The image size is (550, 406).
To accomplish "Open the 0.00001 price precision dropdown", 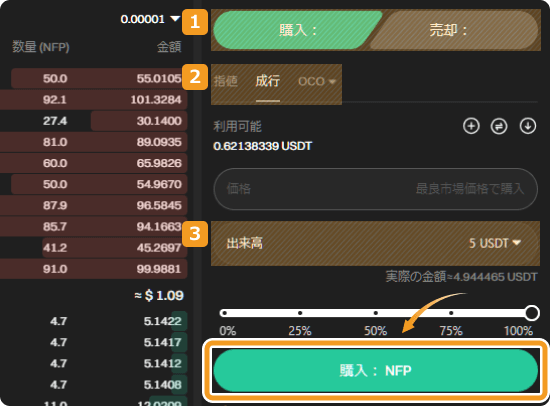I will pos(150,19).
